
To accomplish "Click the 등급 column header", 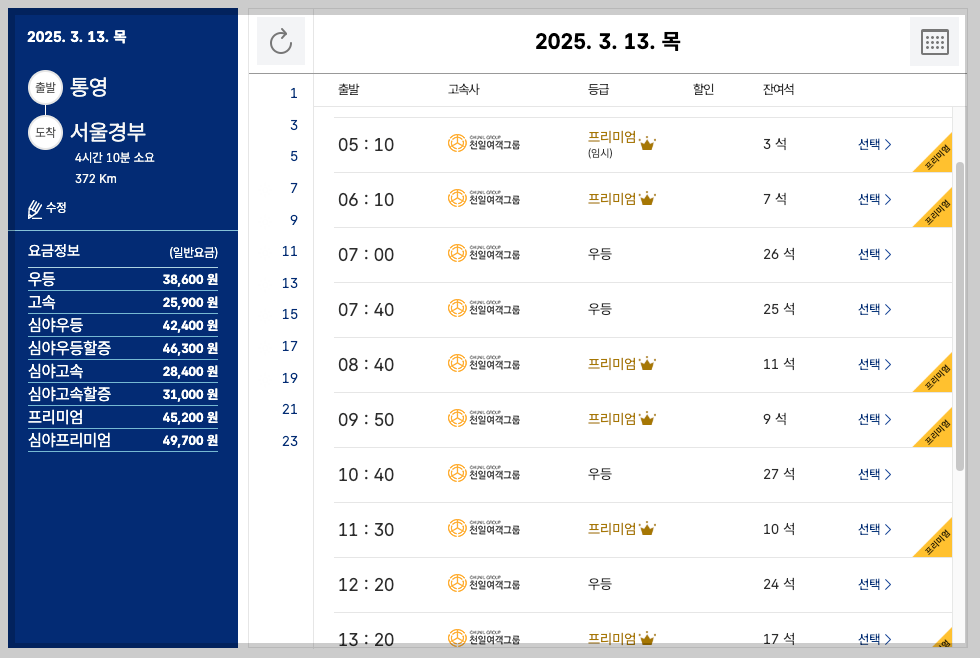I will [598, 89].
